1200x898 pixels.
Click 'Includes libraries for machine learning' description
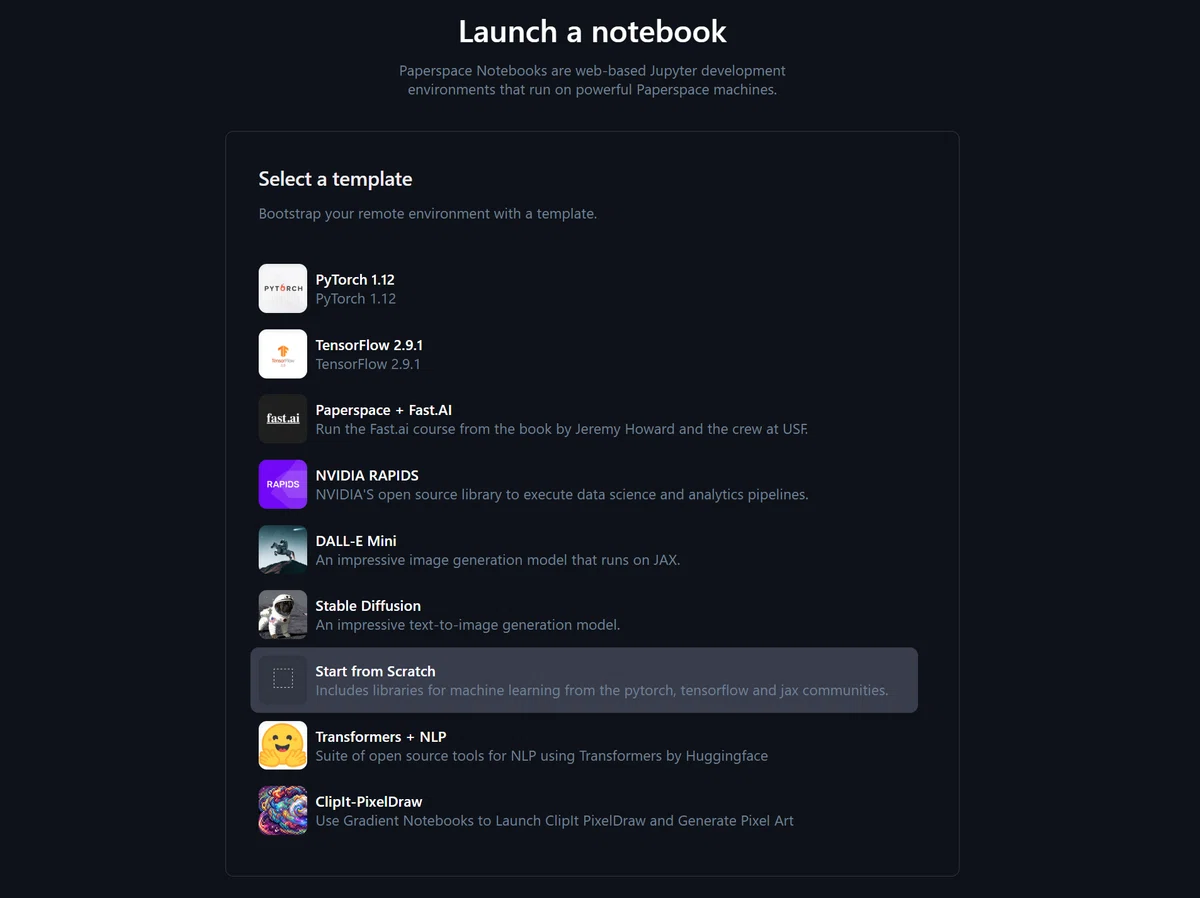[602, 690]
